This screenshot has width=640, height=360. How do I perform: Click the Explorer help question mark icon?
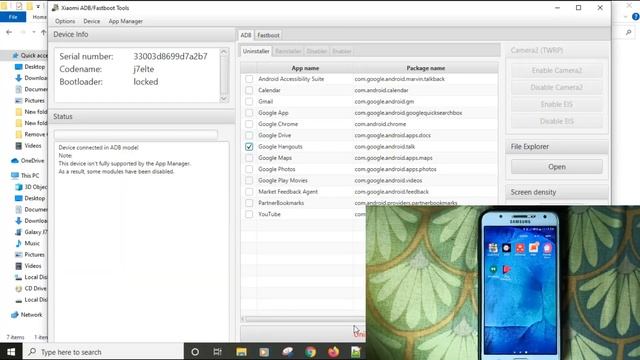pos(636,17)
